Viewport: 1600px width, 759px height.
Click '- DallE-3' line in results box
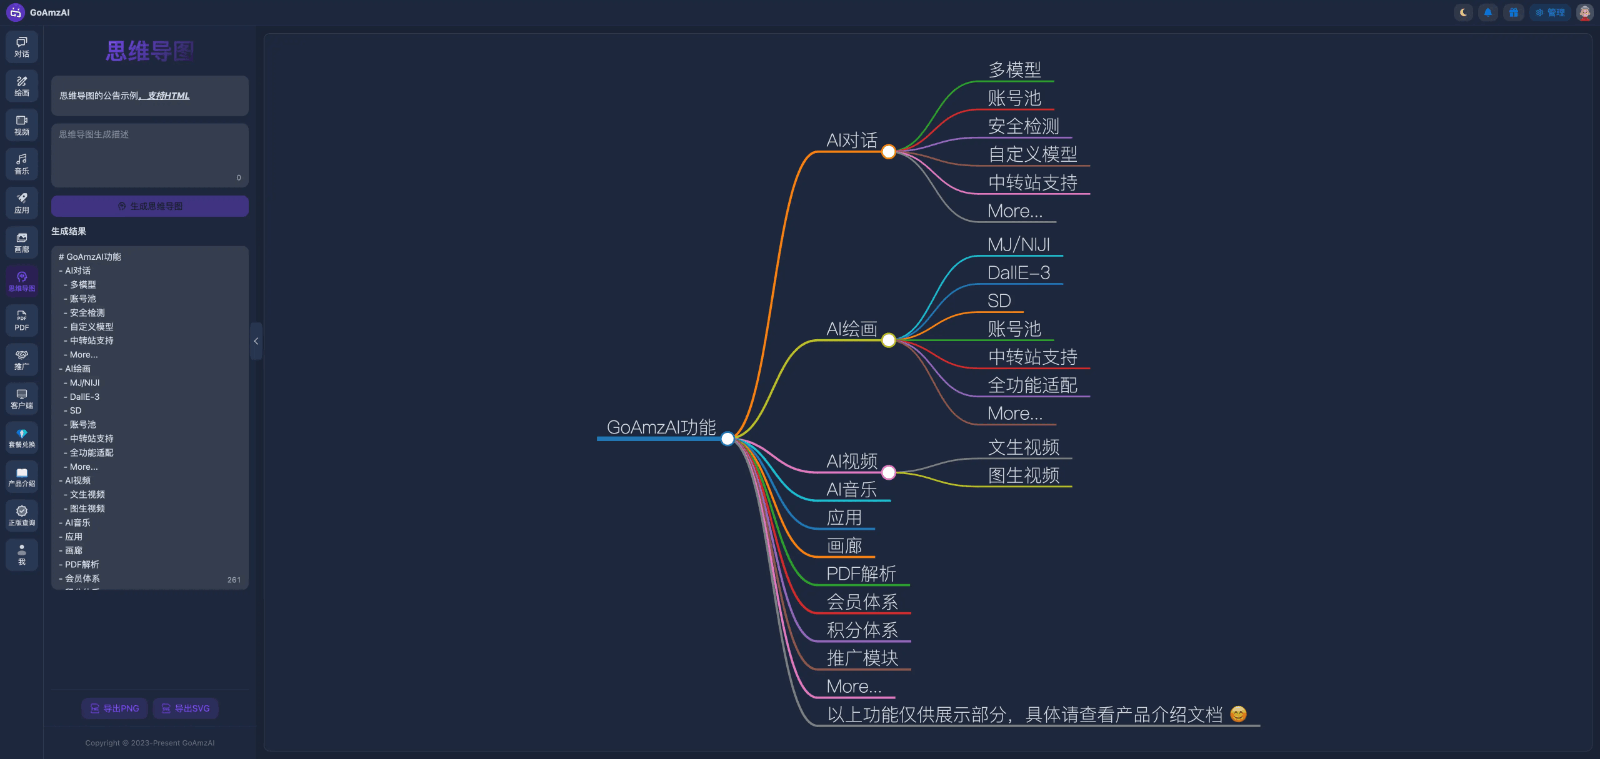[82, 397]
